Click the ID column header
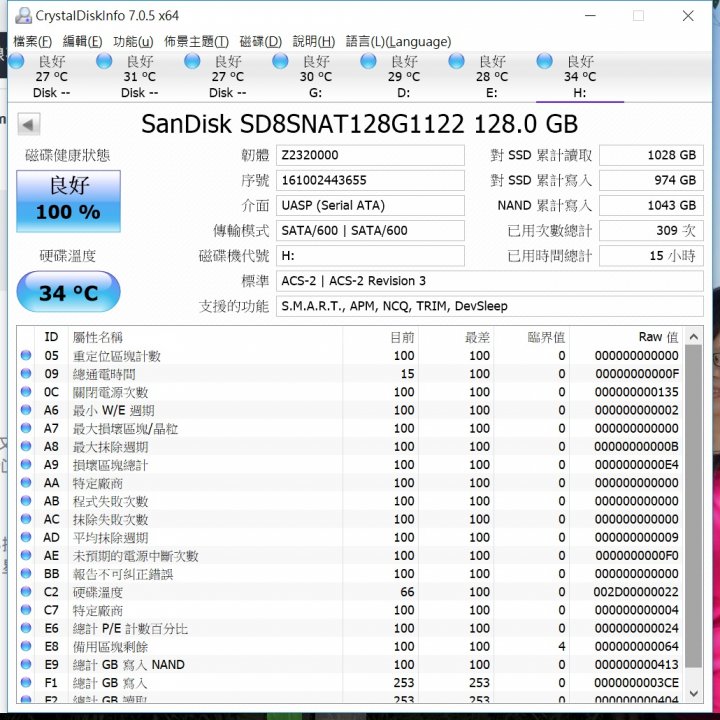 (51, 337)
